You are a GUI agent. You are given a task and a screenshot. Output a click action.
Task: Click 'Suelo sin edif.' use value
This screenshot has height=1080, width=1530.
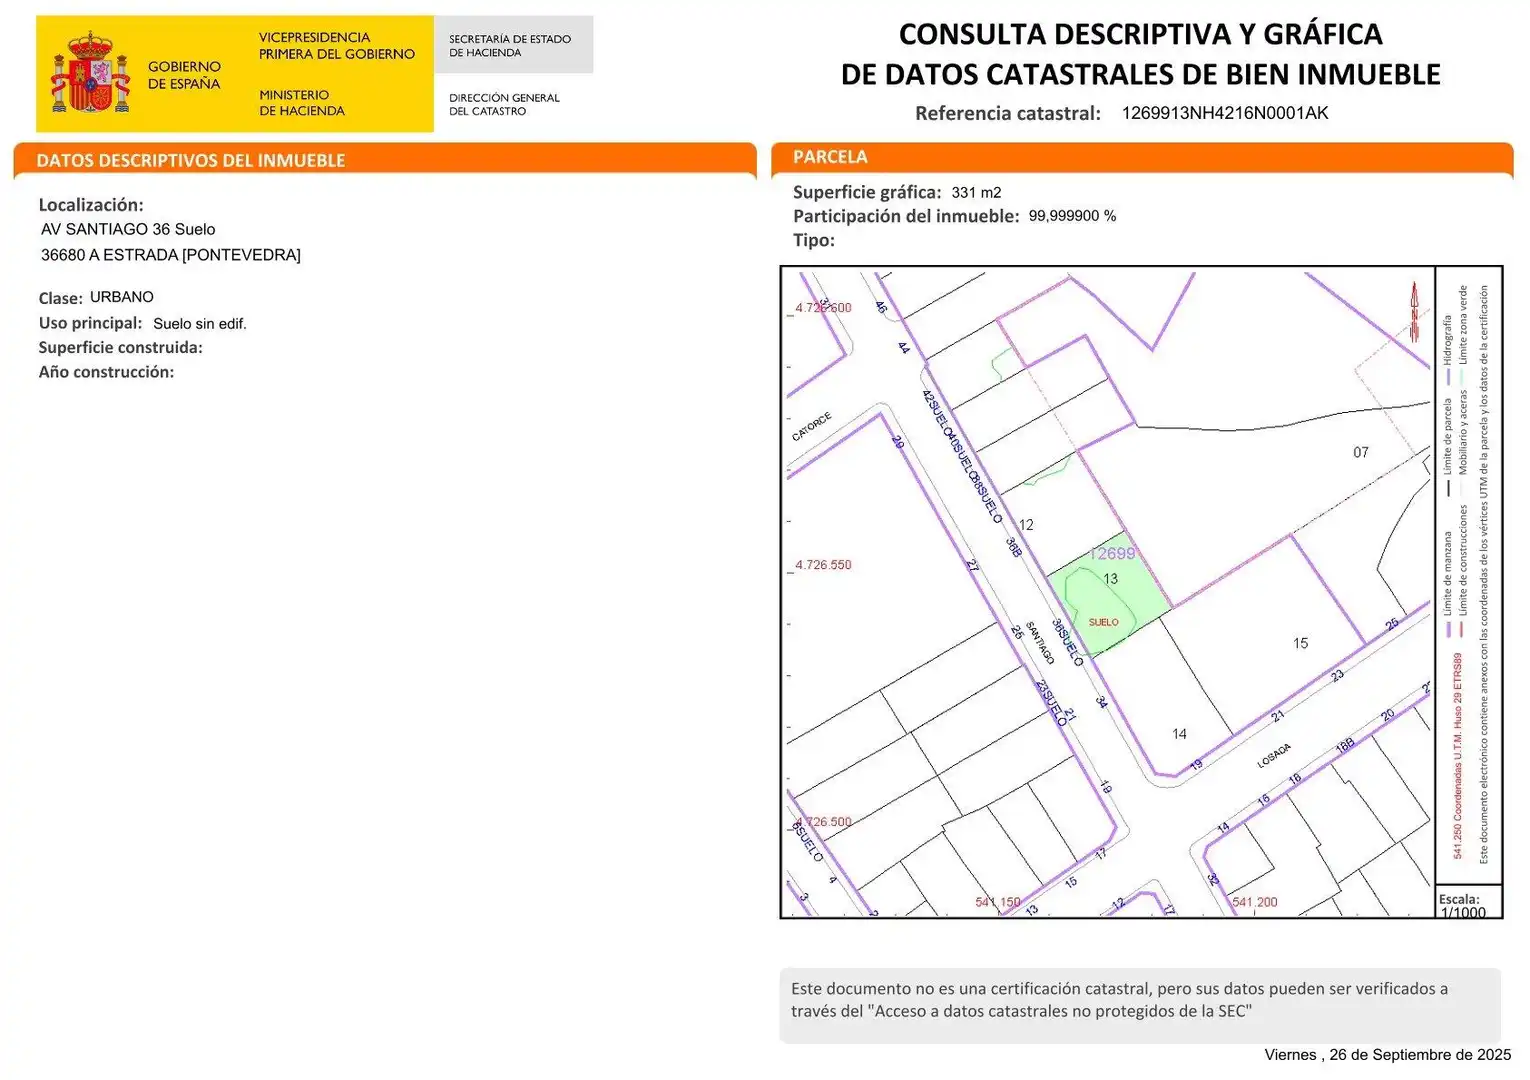(x=200, y=324)
